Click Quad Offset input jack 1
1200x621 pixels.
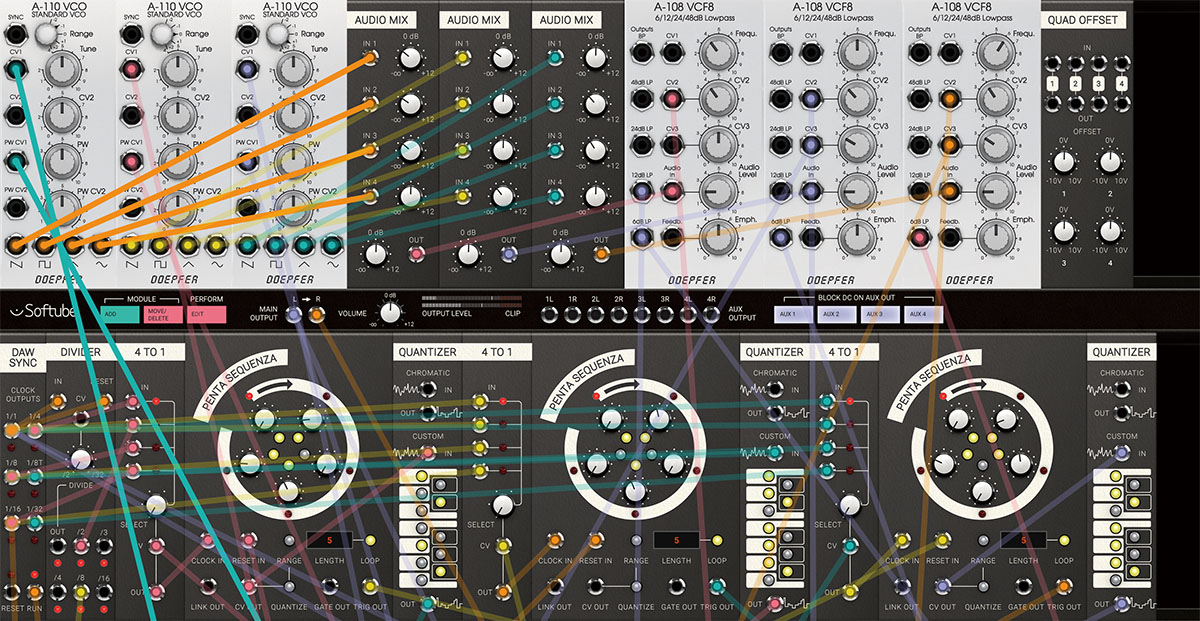(x=1053, y=64)
